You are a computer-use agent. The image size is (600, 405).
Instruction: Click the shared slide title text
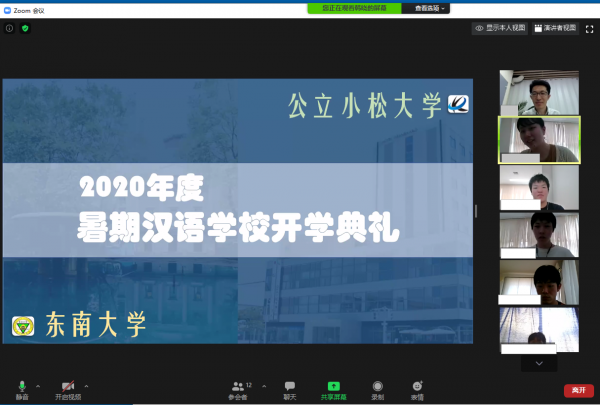pos(238,209)
